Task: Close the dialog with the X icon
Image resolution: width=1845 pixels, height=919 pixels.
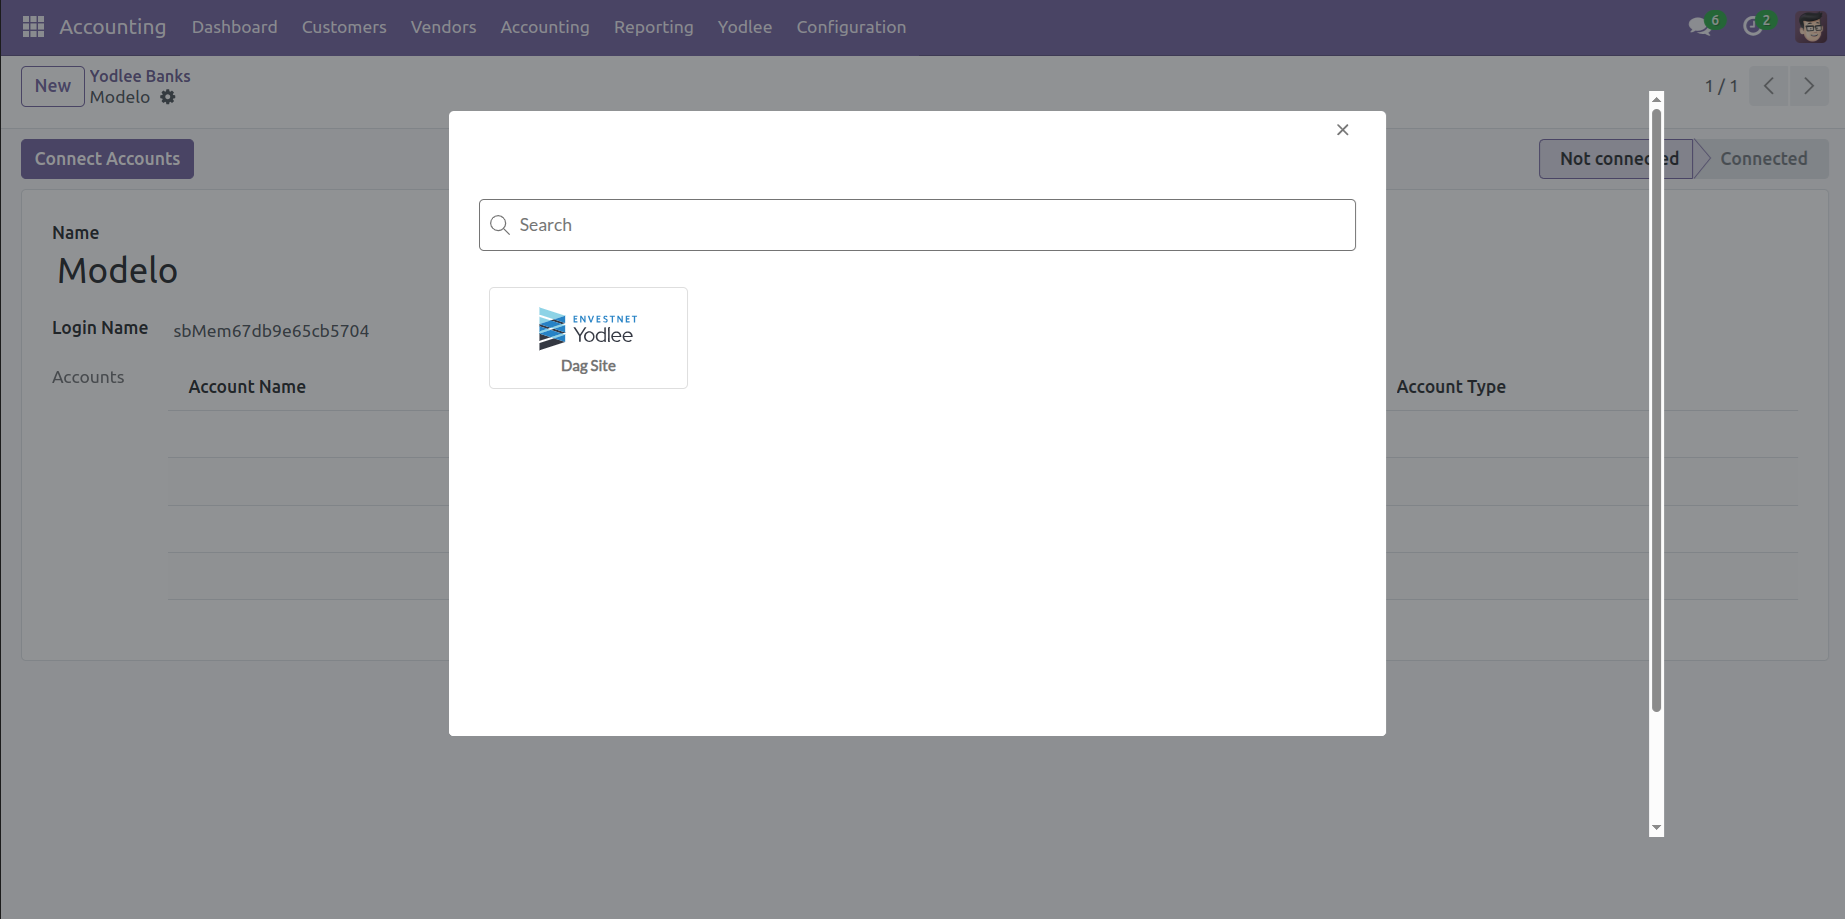Action: 1342,130
